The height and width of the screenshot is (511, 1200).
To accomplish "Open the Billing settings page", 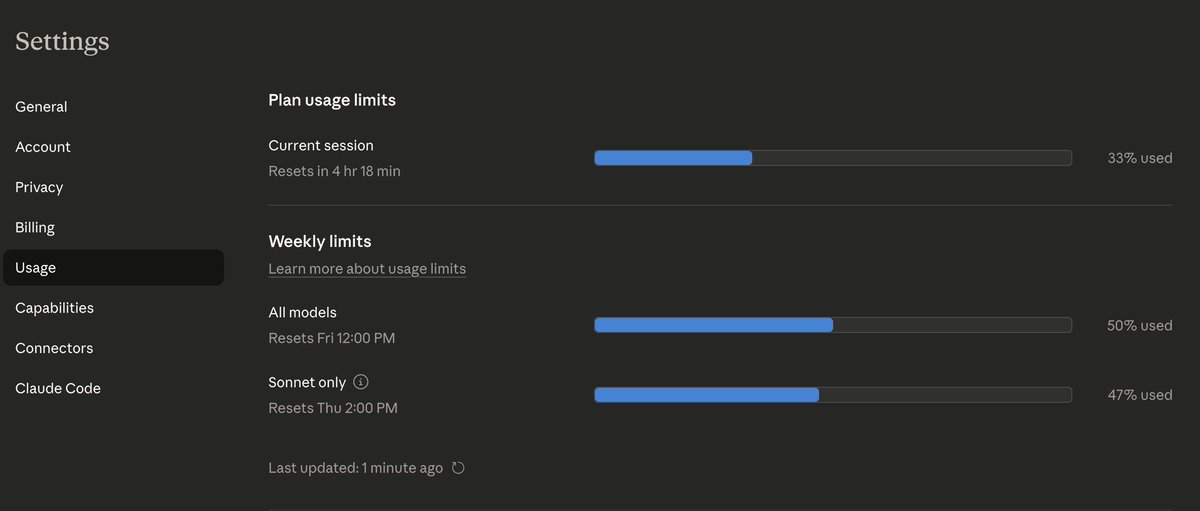I will (35, 227).
